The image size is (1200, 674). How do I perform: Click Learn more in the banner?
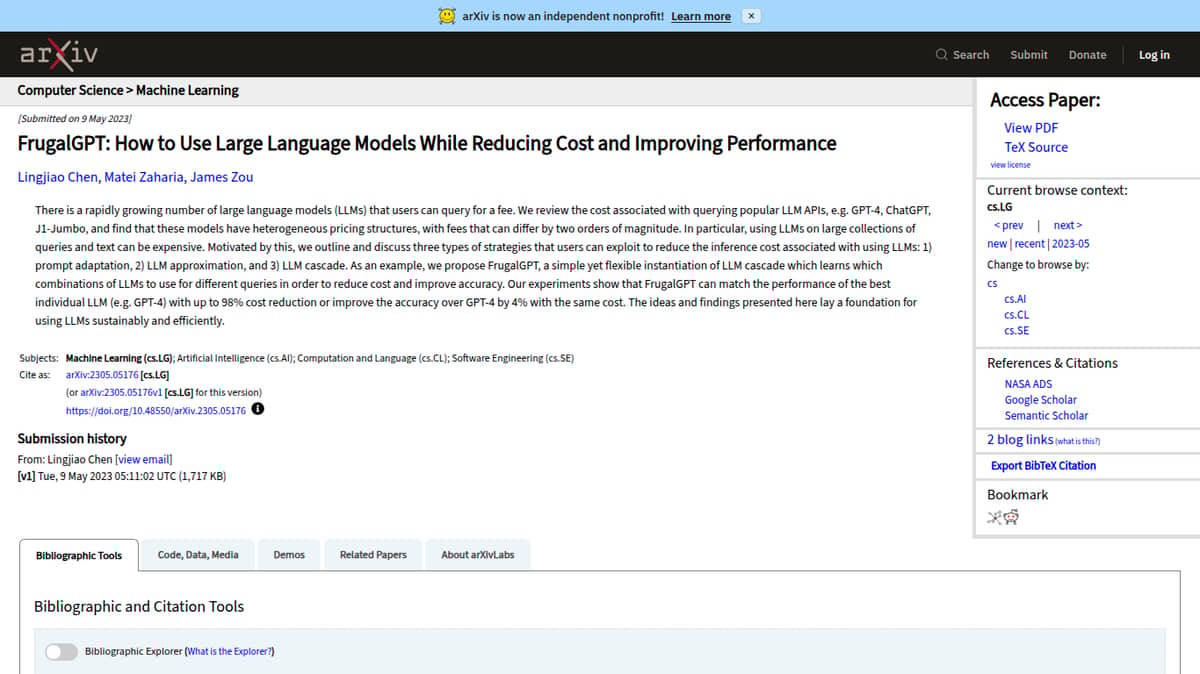(x=701, y=16)
